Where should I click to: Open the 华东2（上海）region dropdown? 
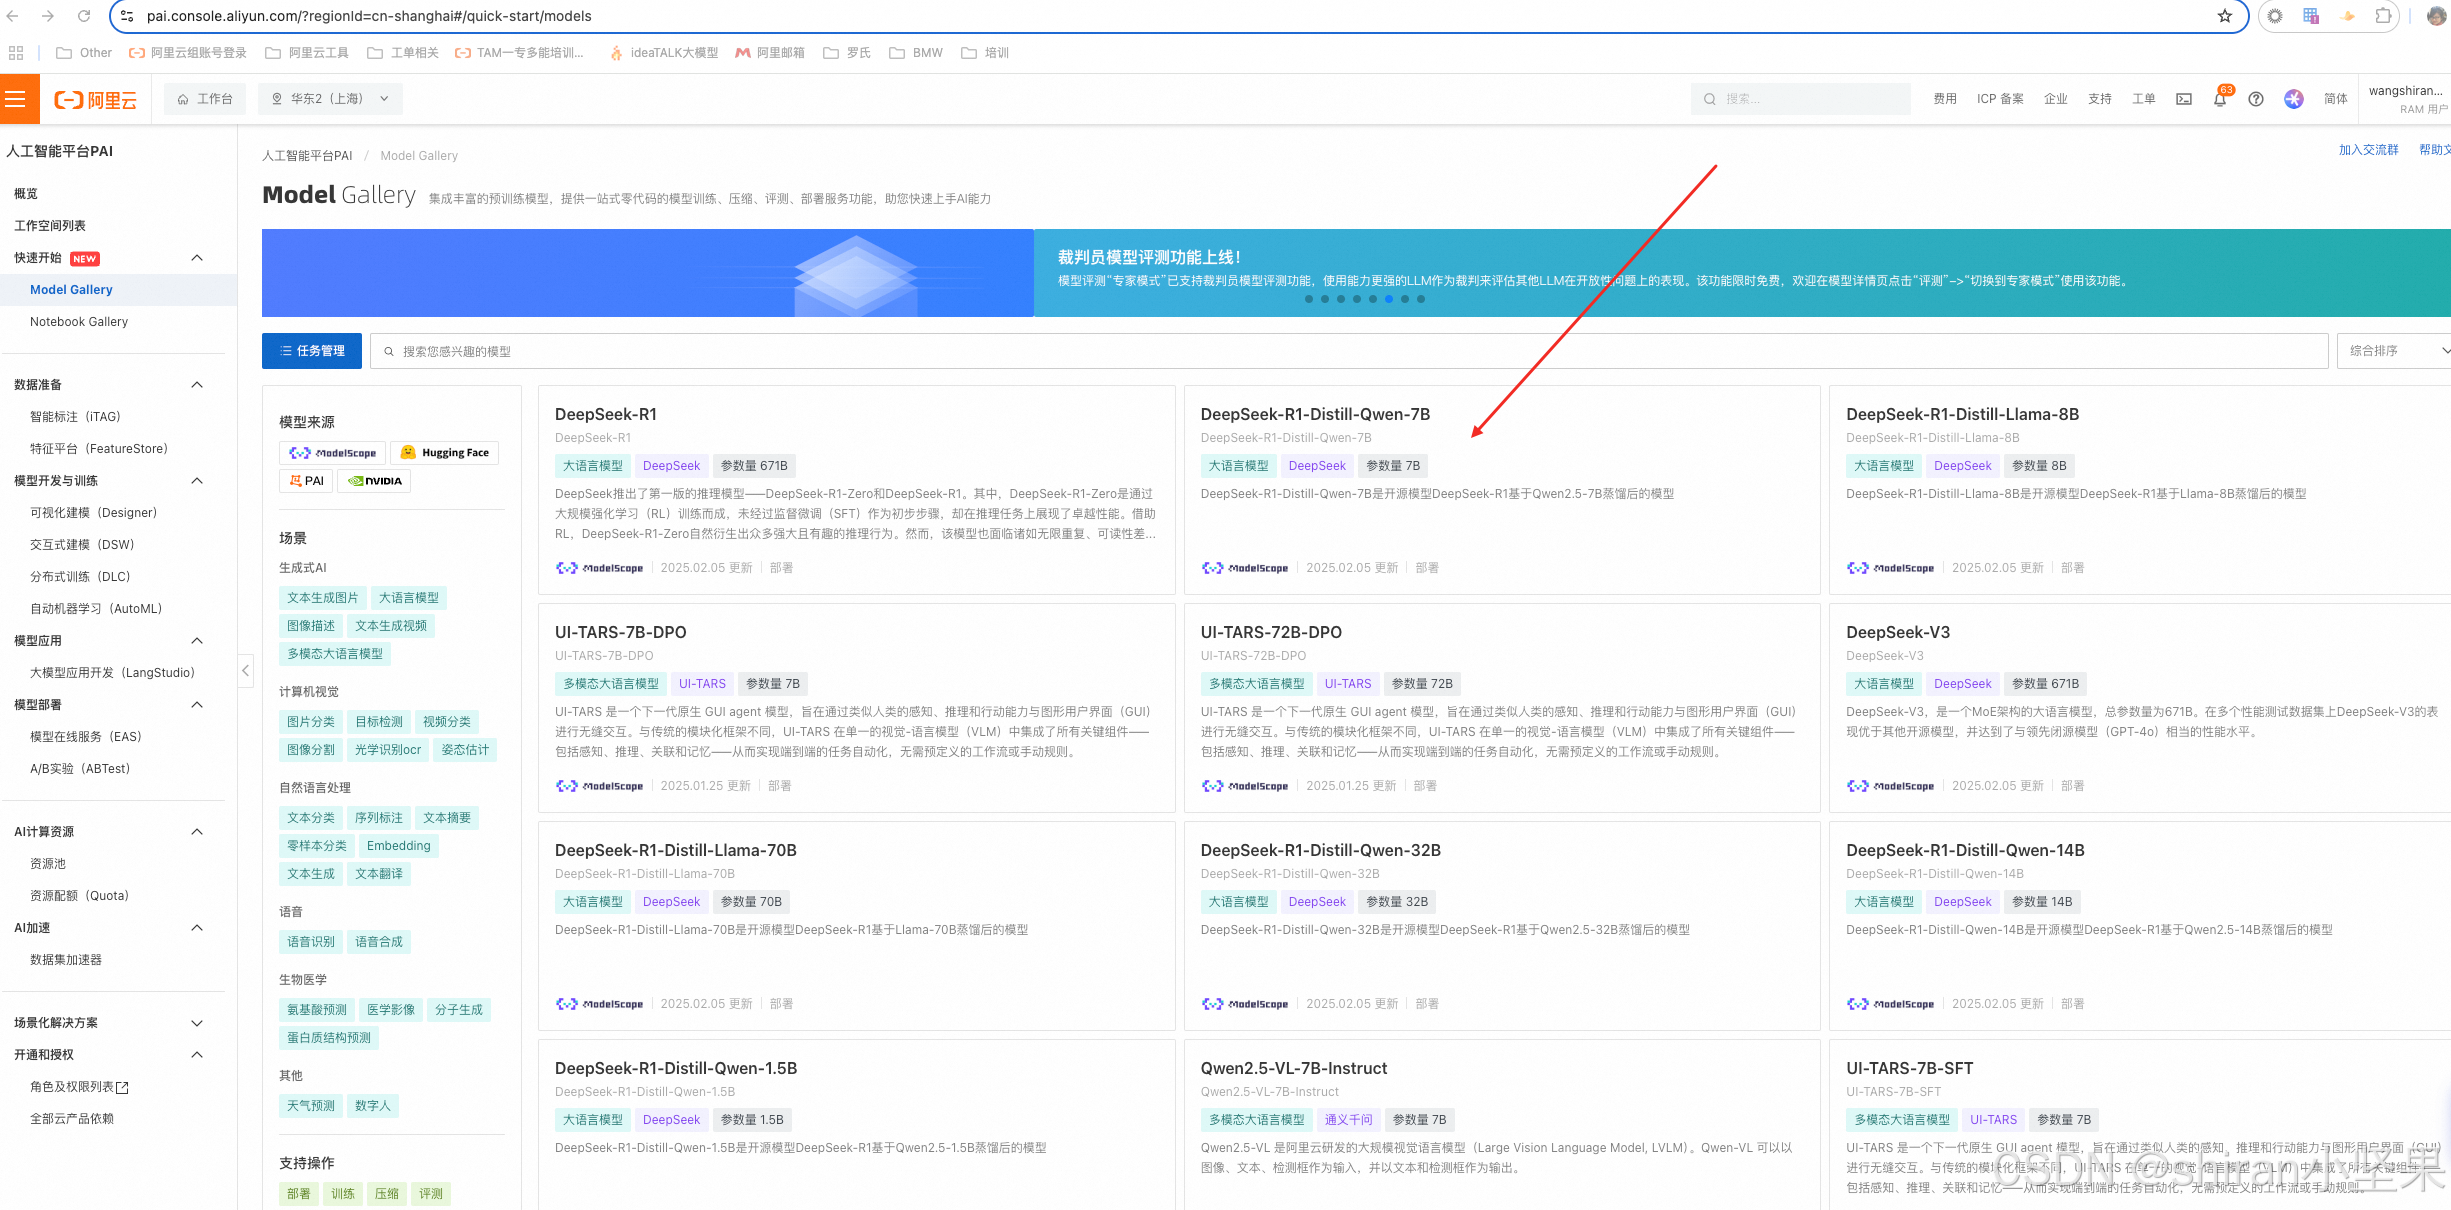(x=329, y=99)
